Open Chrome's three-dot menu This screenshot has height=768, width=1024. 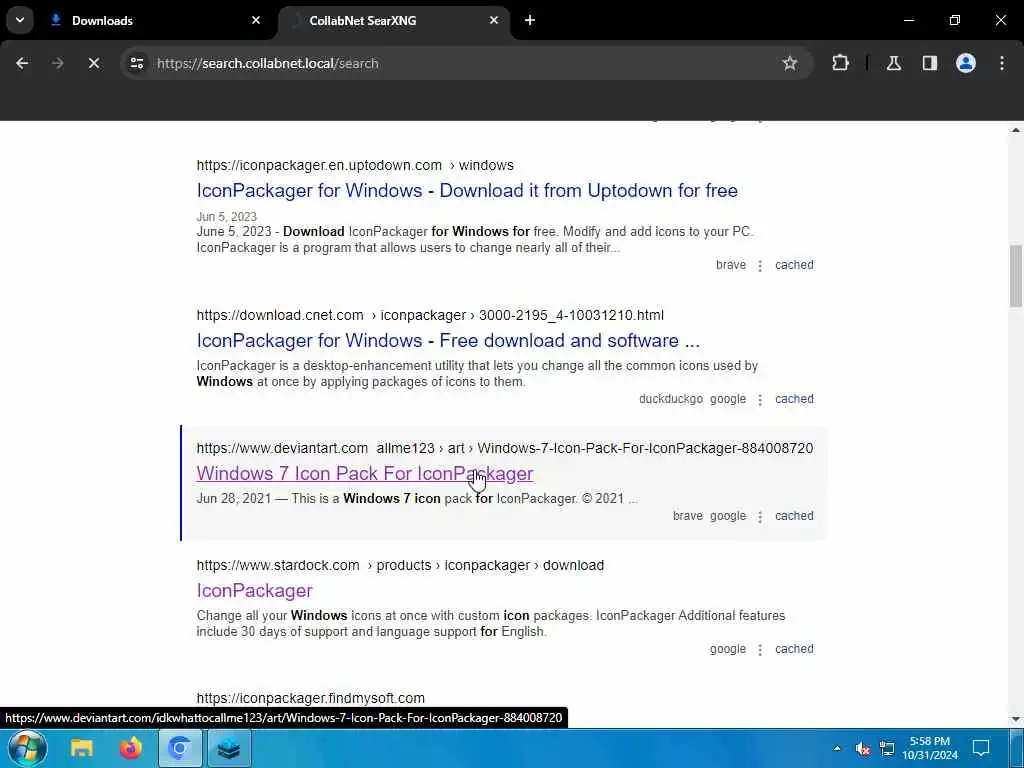(1002, 63)
